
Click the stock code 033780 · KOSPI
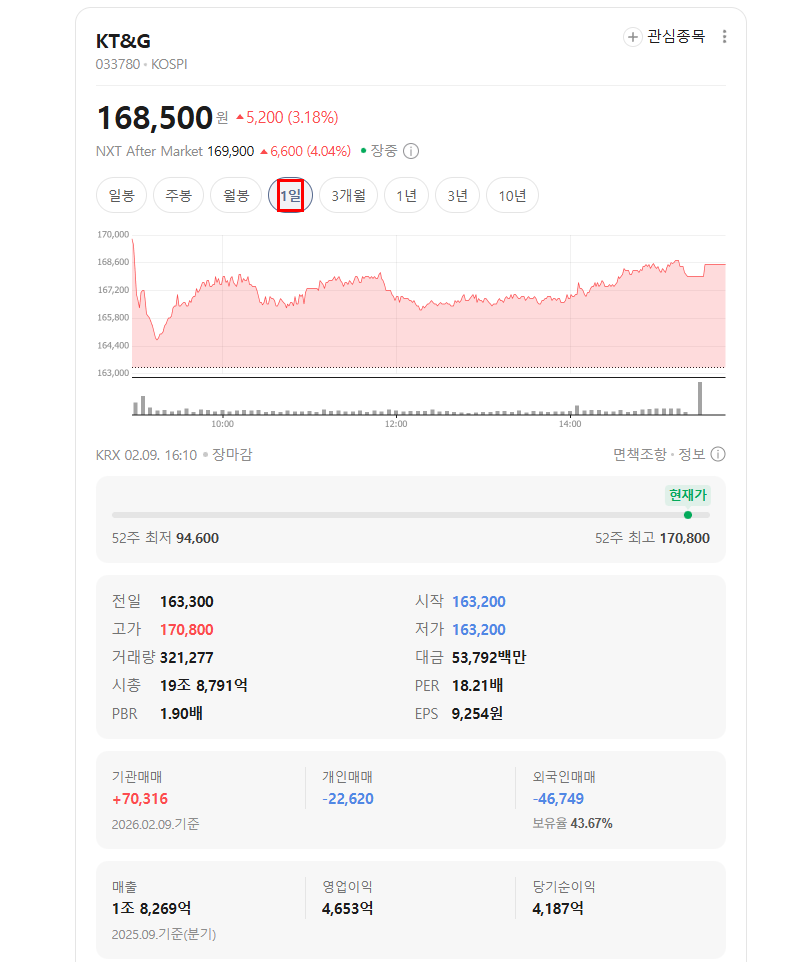(142, 64)
